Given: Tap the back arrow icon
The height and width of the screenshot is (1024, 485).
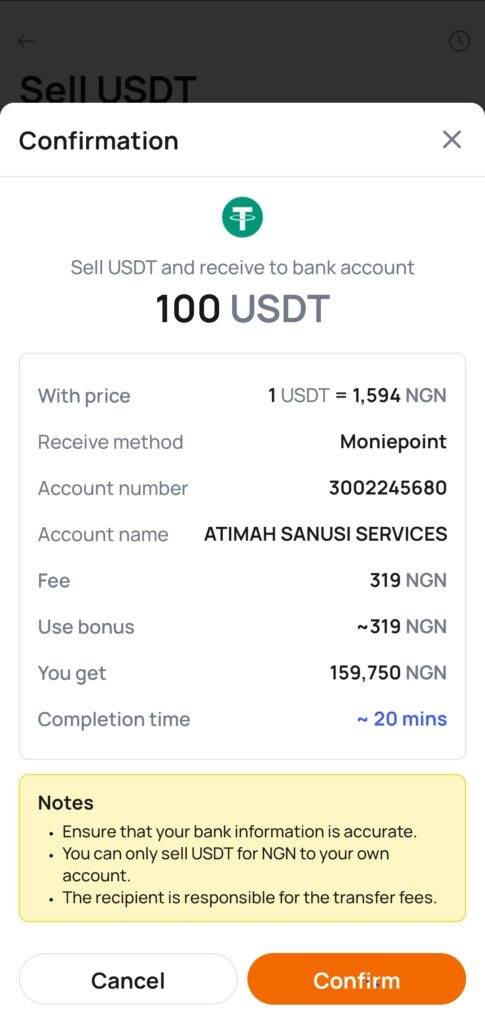Looking at the screenshot, I should (x=25, y=41).
